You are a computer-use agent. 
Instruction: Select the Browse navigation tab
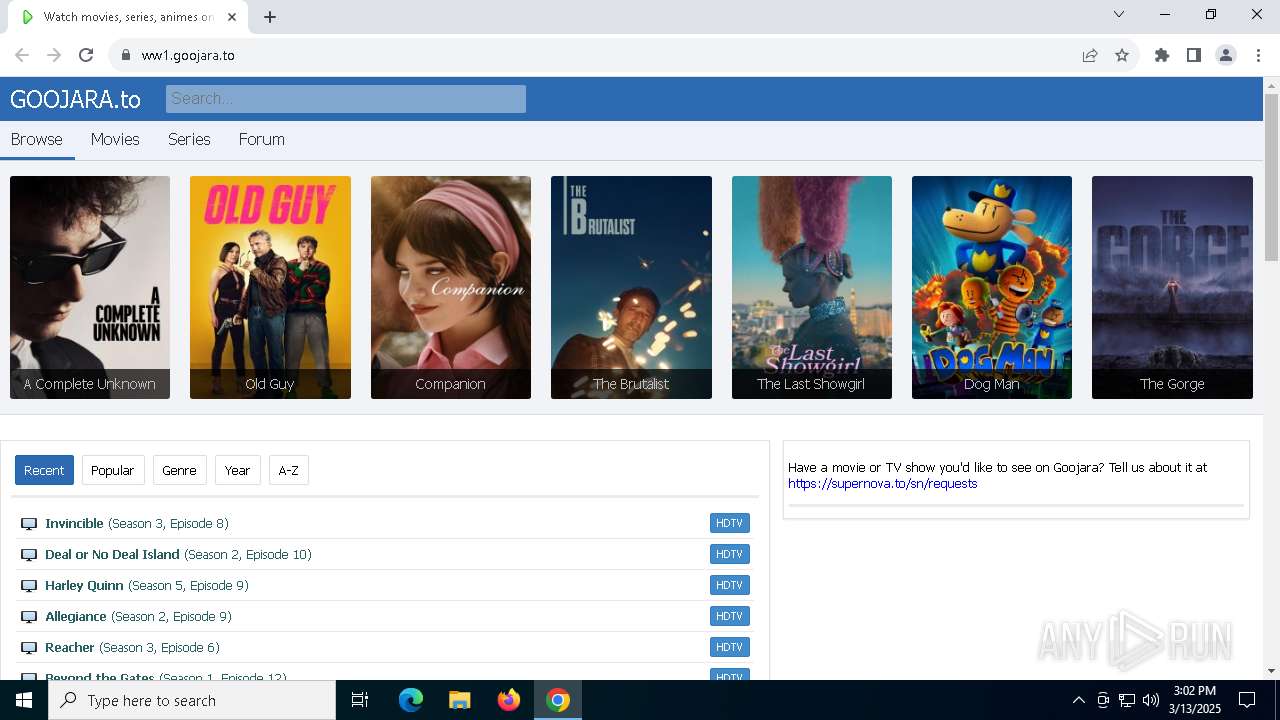37,140
